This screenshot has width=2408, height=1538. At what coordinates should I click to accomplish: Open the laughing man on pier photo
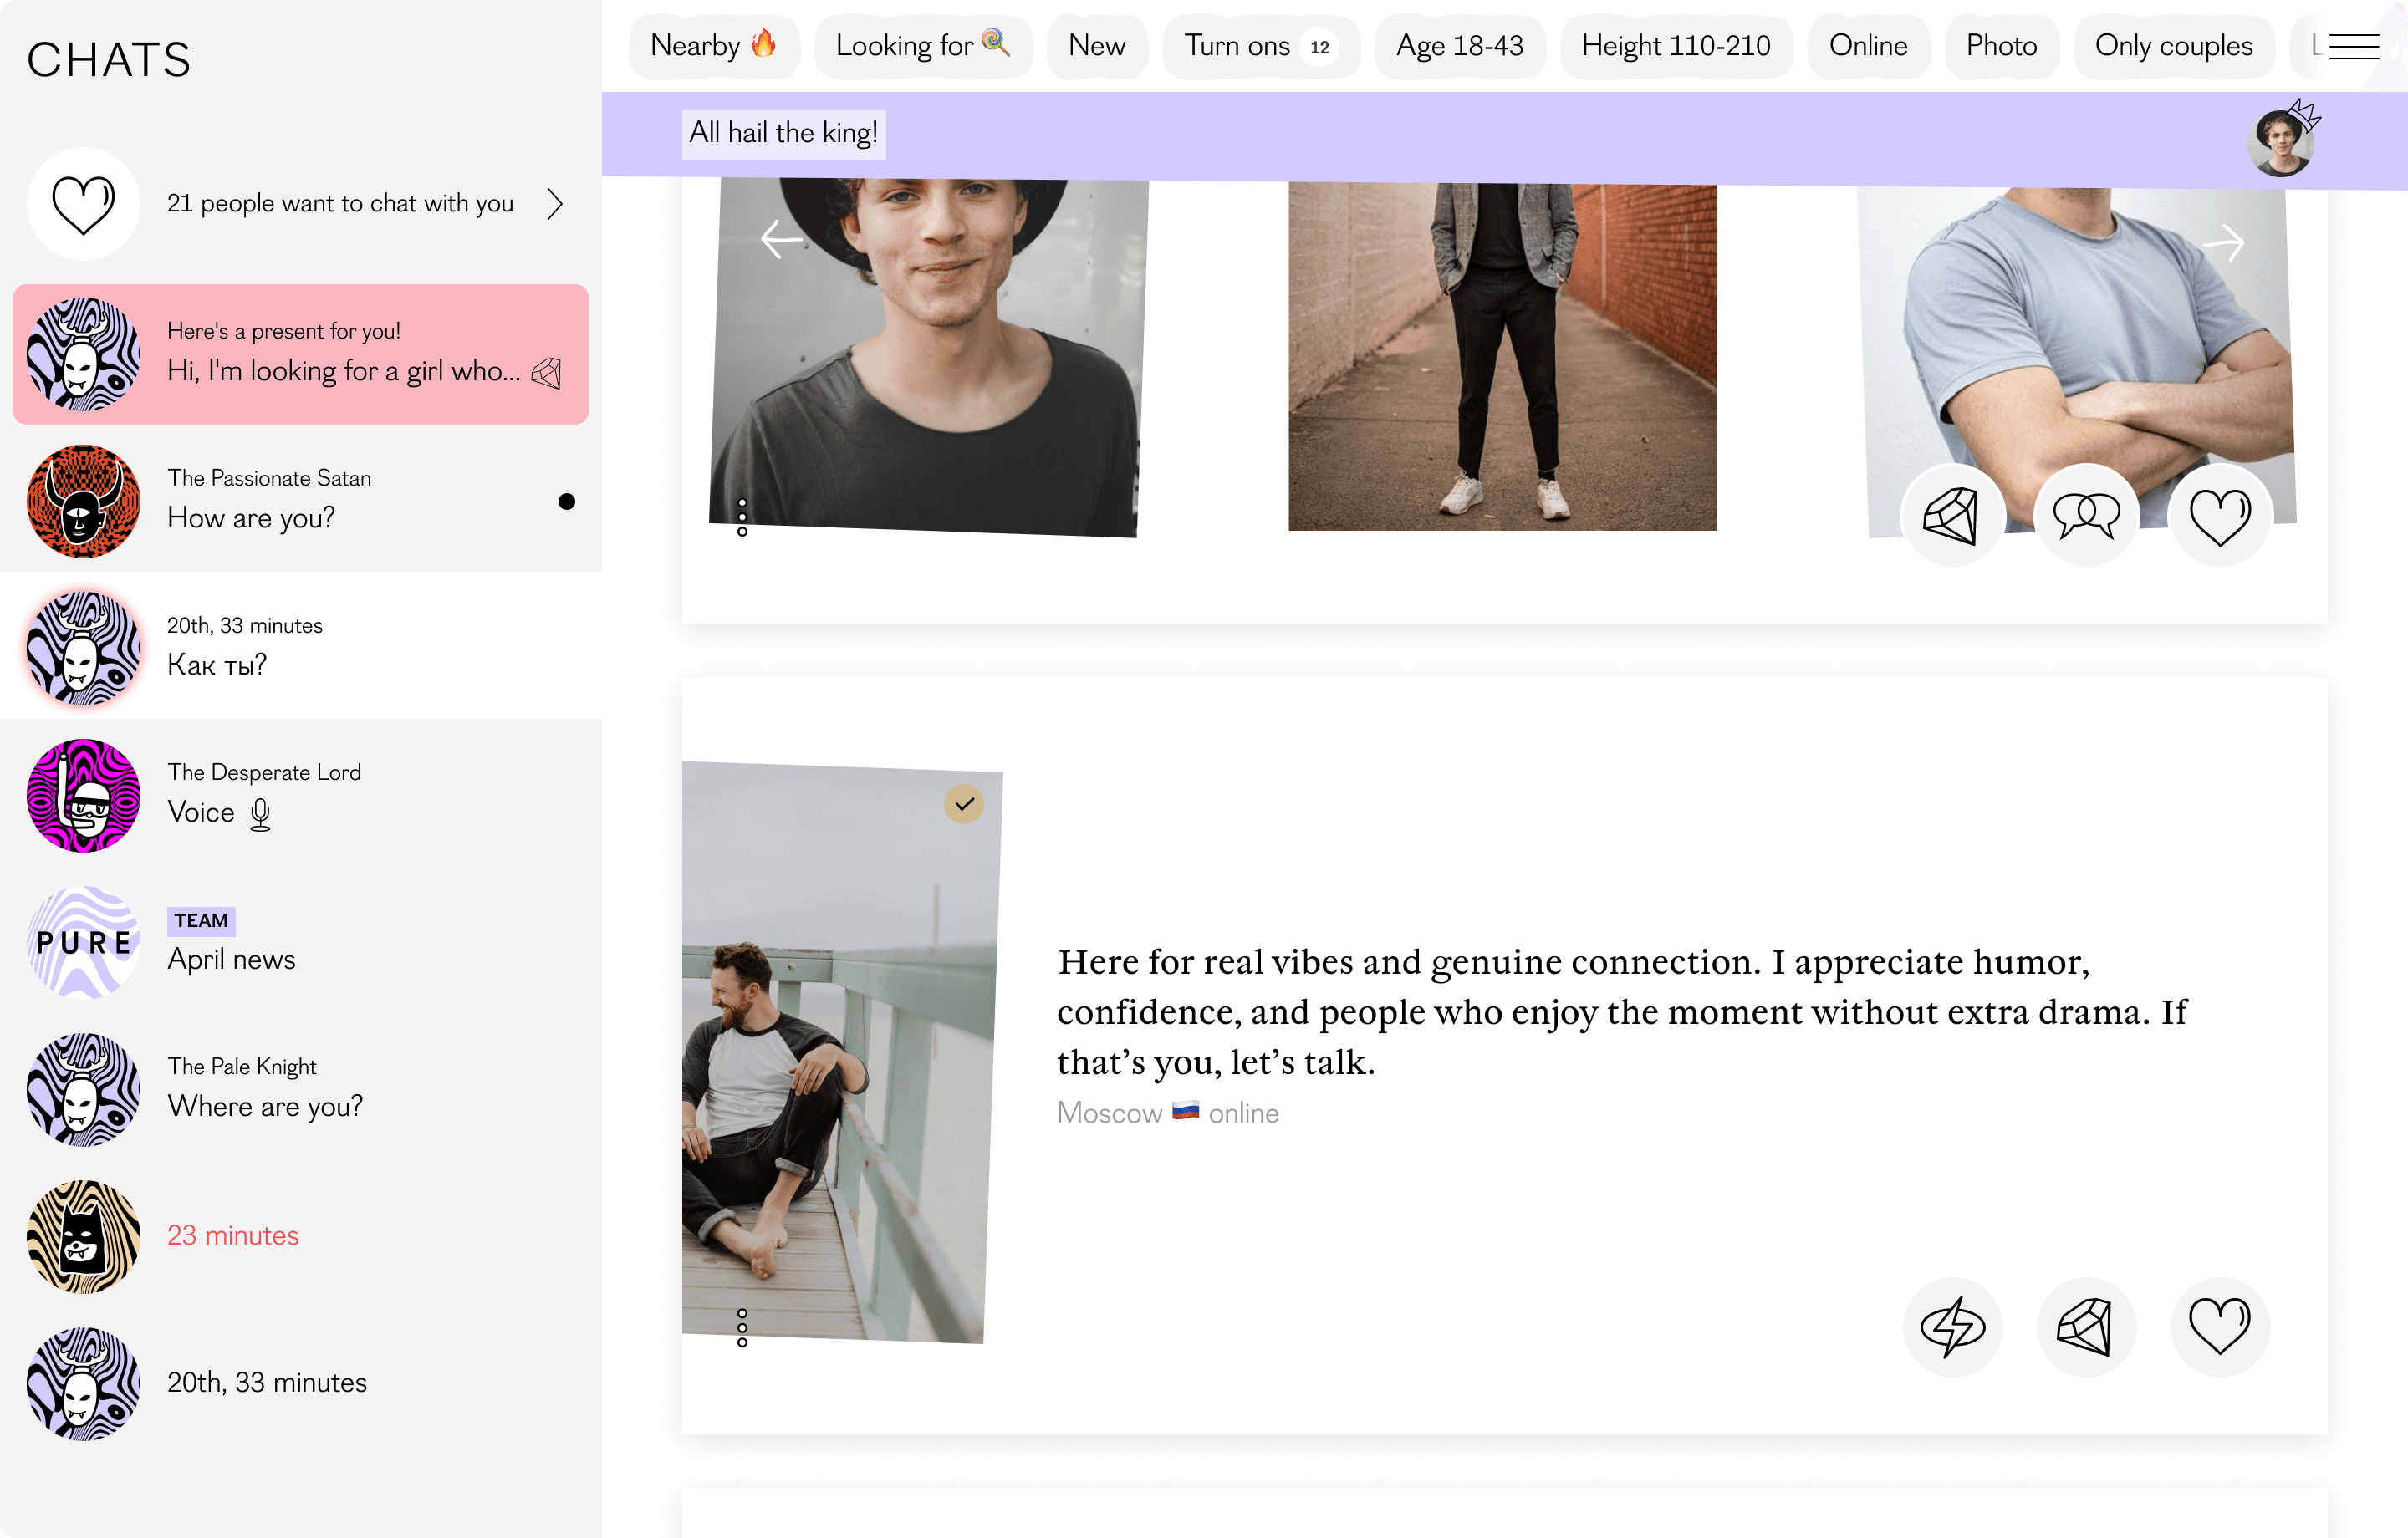tap(842, 1052)
